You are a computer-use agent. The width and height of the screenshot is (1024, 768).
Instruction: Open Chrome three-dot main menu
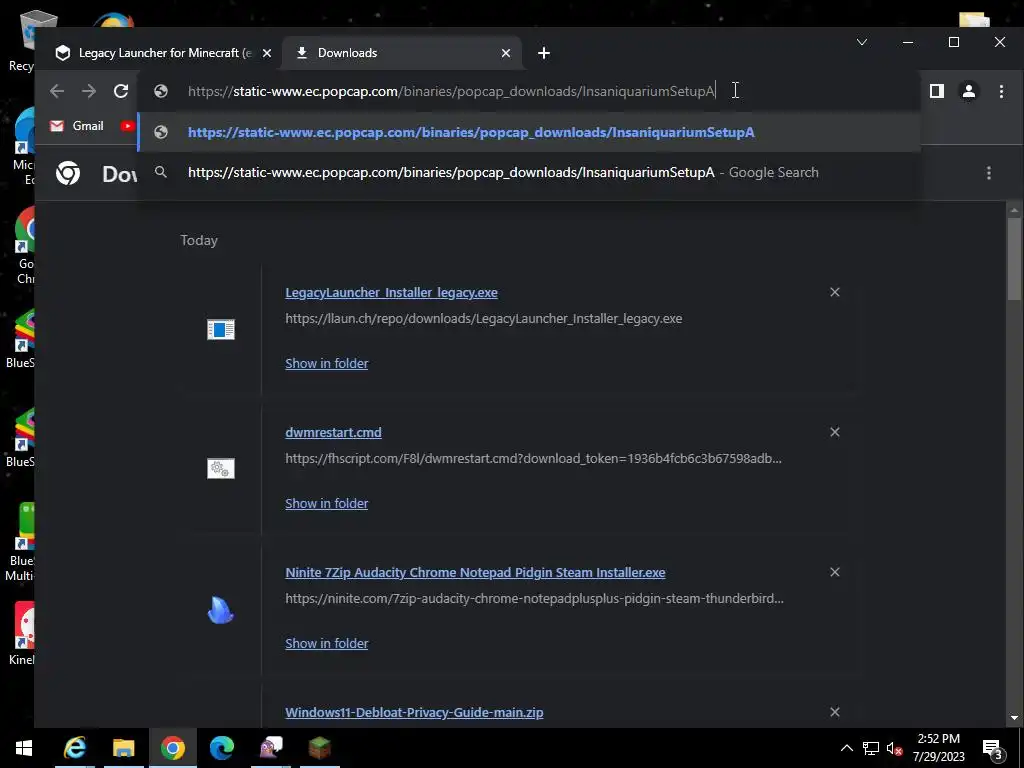click(x=1001, y=91)
